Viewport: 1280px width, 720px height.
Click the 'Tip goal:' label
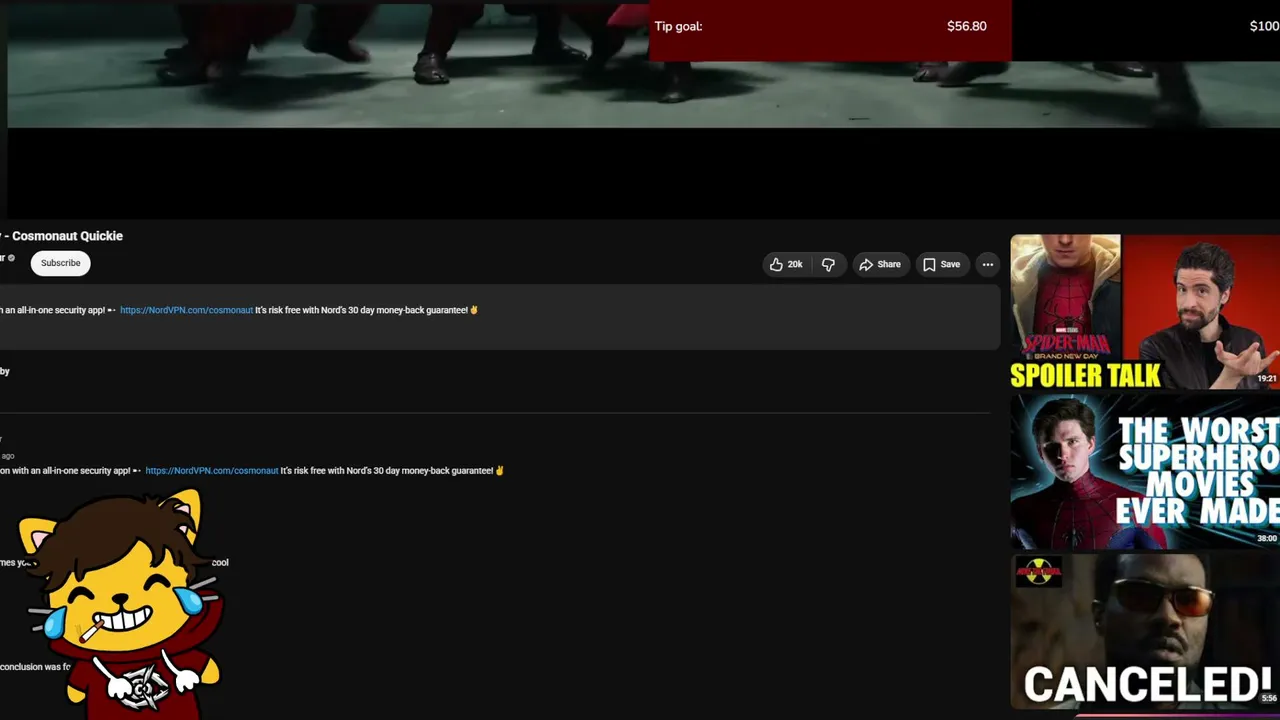(x=678, y=26)
